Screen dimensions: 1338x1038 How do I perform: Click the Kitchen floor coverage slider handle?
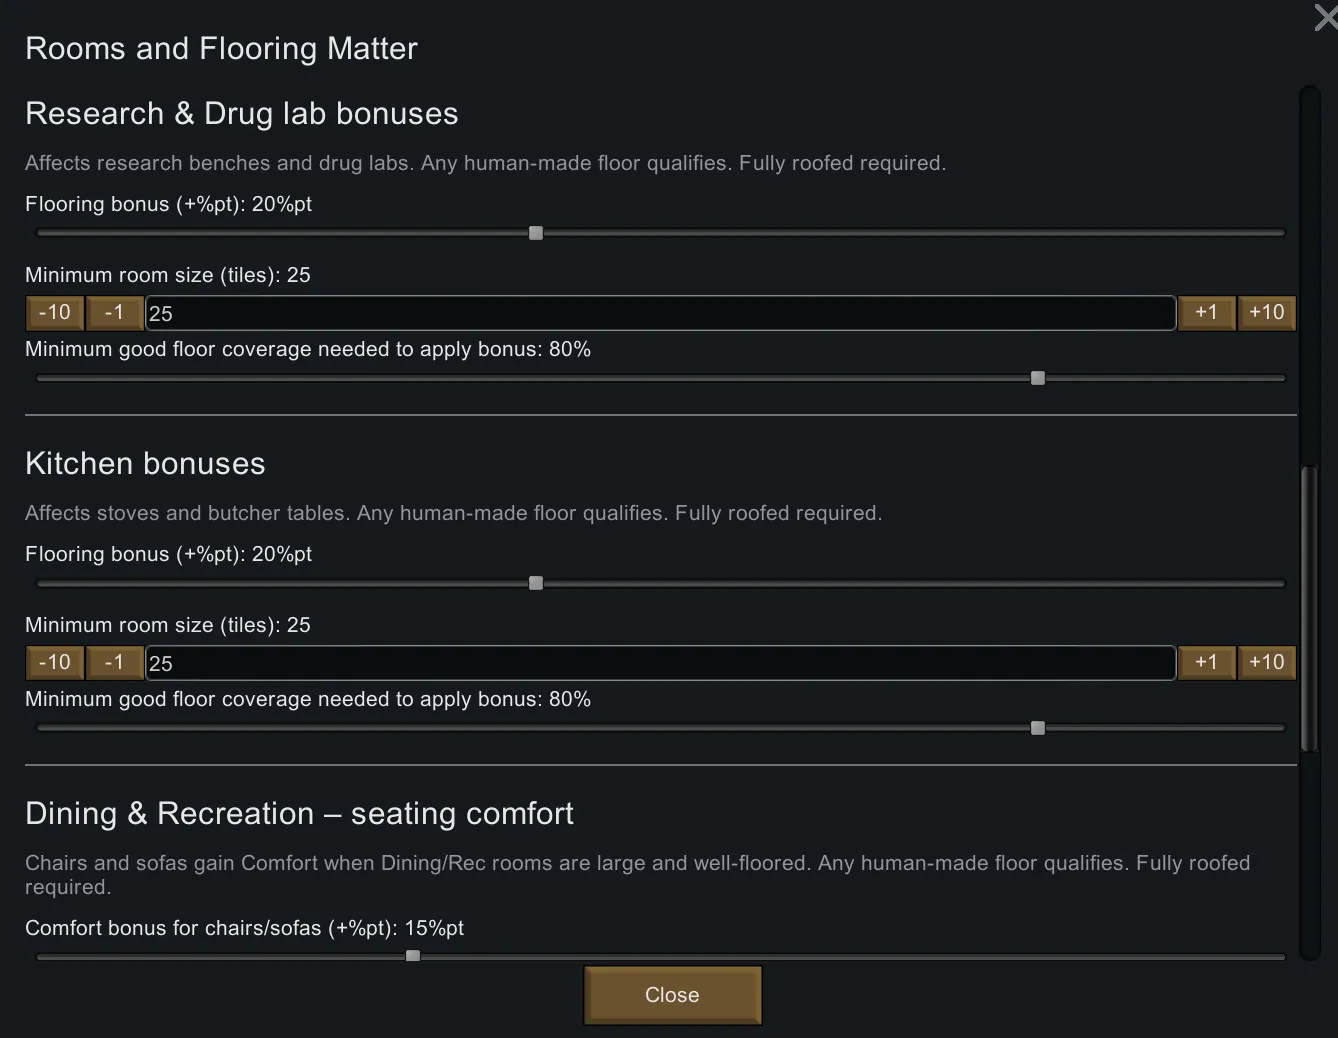click(x=1038, y=728)
